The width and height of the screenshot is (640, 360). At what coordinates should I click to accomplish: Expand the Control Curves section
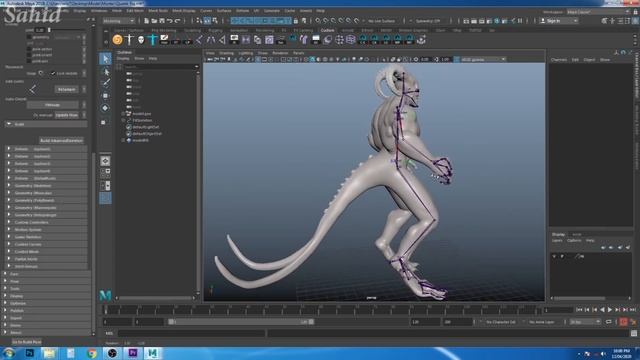tap(46, 244)
